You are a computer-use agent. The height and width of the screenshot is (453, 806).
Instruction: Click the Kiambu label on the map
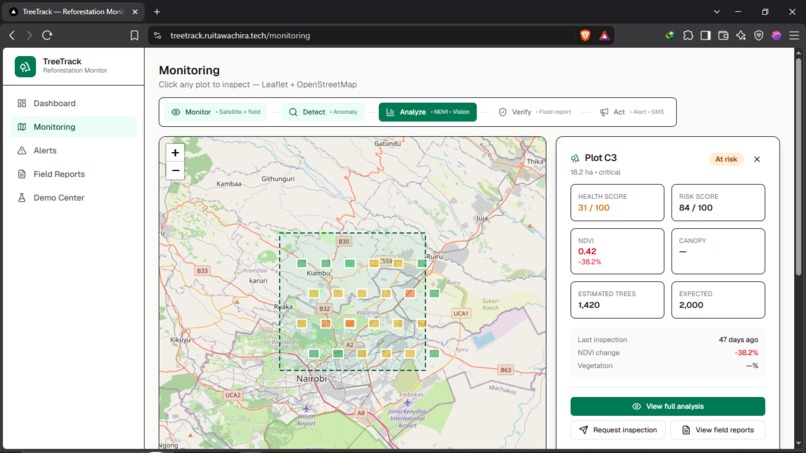coord(318,273)
